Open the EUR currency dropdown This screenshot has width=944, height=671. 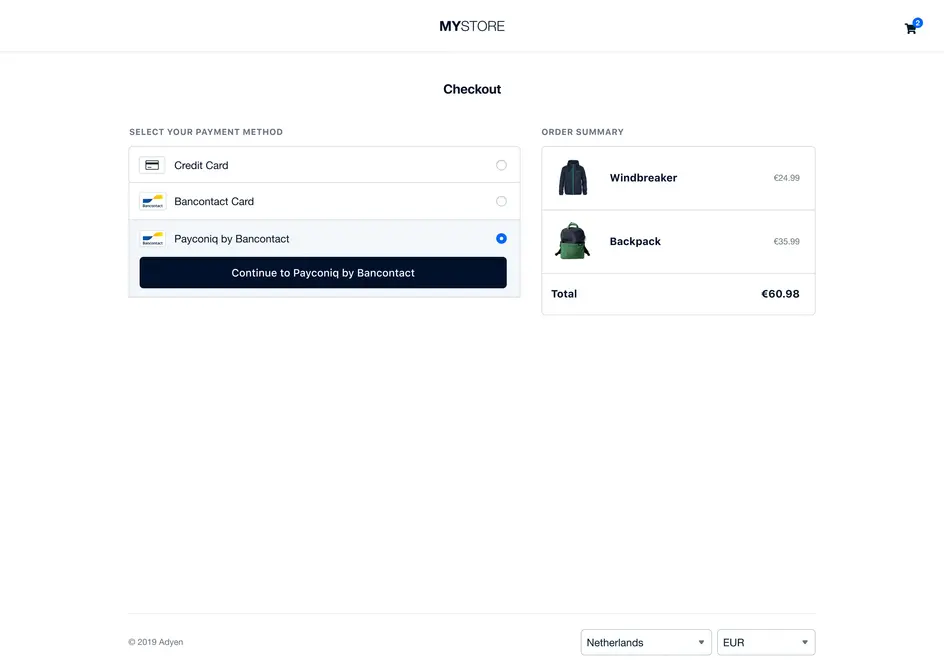click(x=765, y=642)
